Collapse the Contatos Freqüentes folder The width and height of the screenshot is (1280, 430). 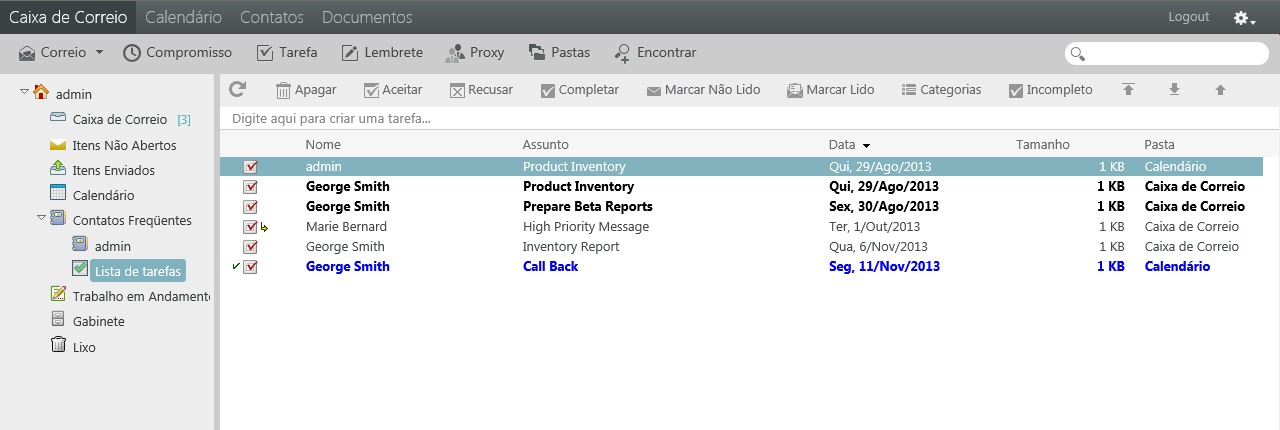pos(42,217)
